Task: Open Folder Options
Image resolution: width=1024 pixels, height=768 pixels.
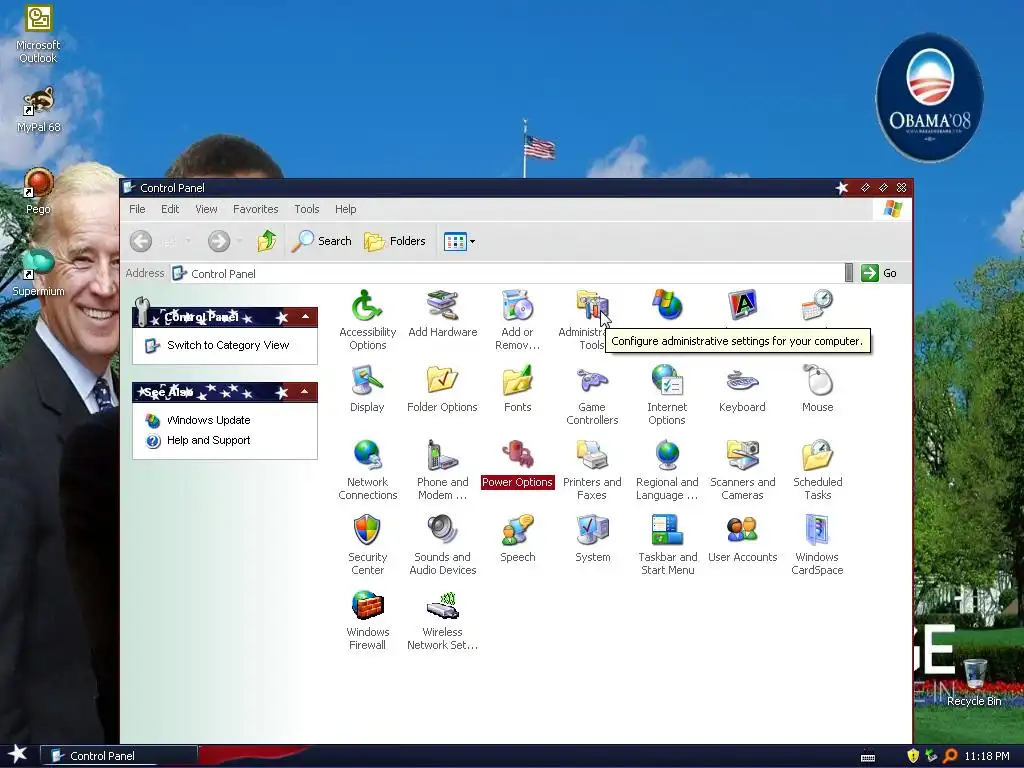Action: click(442, 388)
